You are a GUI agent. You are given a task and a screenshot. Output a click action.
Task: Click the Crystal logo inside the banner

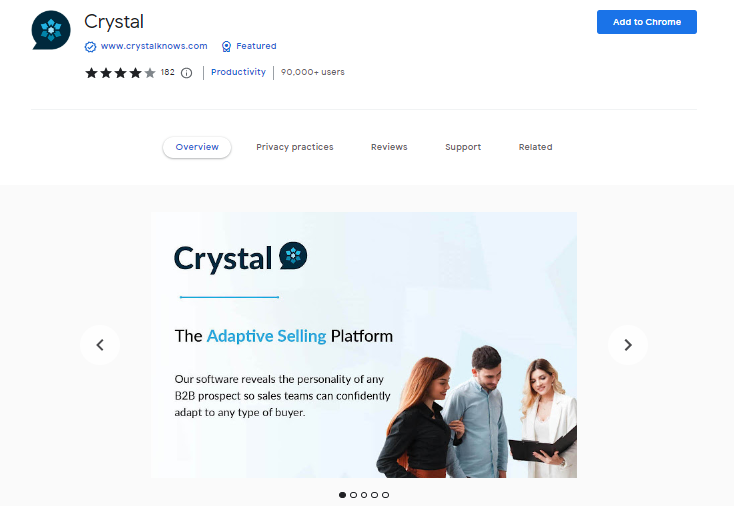(240, 257)
